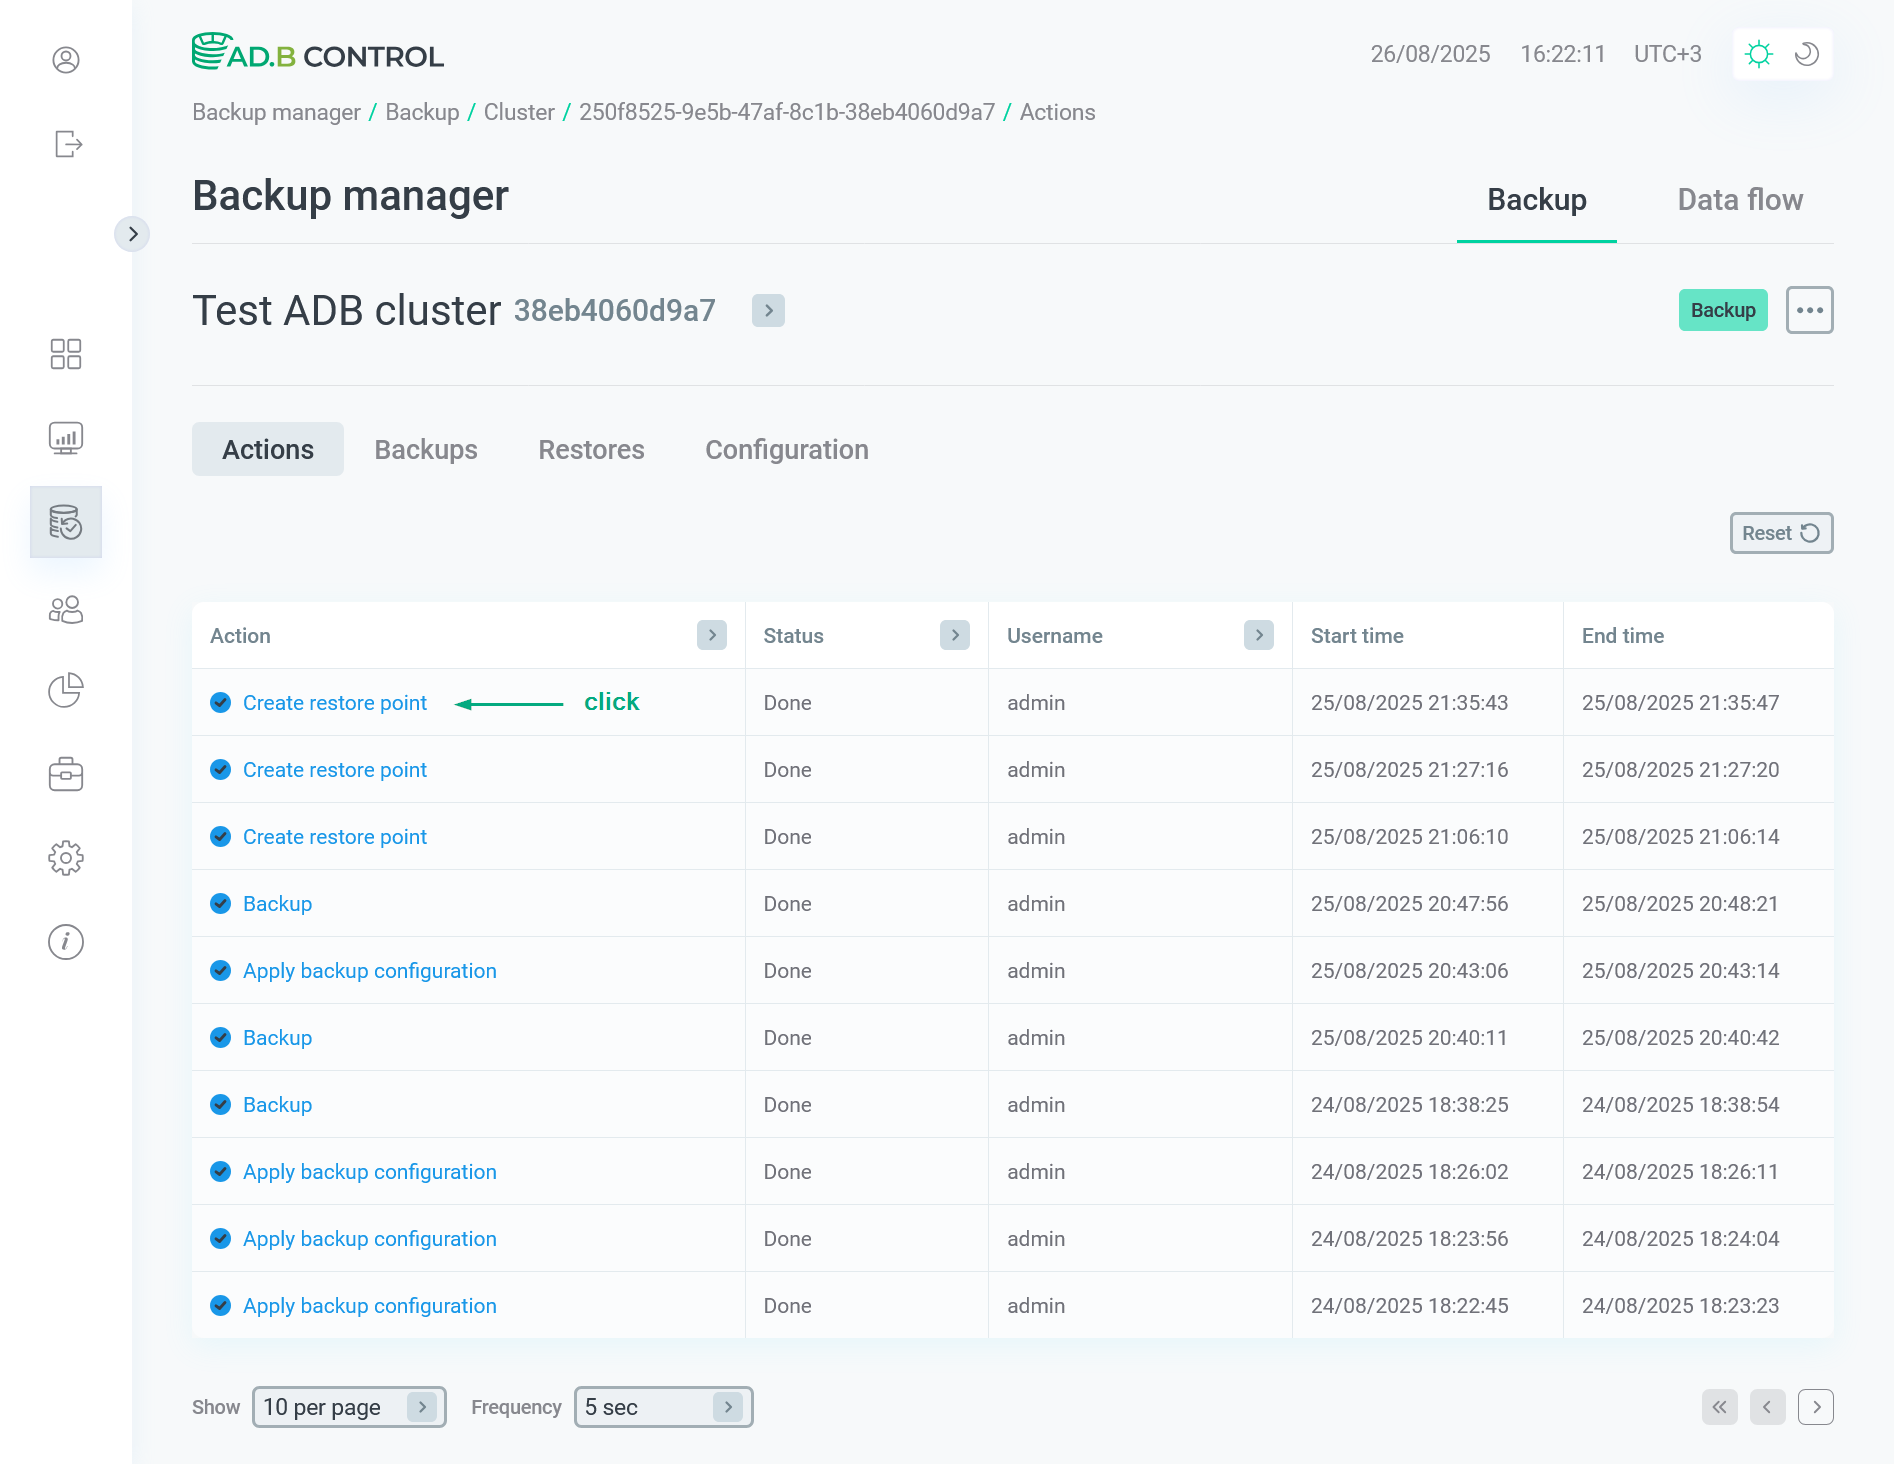The height and width of the screenshot is (1464, 1894).
Task: Open the user profile icon in sidebar
Action: [66, 60]
